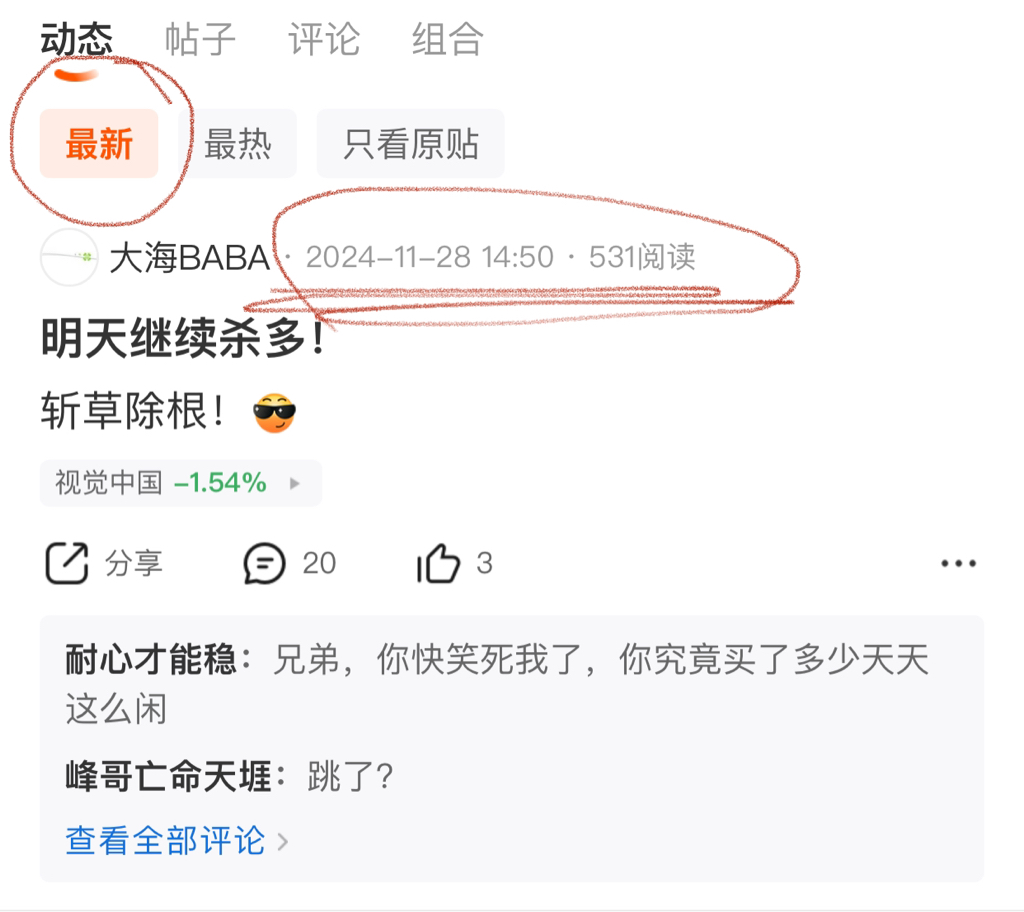This screenshot has width=1024, height=912.
Task: Open post titled 明天继续杀多
Action: click(x=183, y=338)
